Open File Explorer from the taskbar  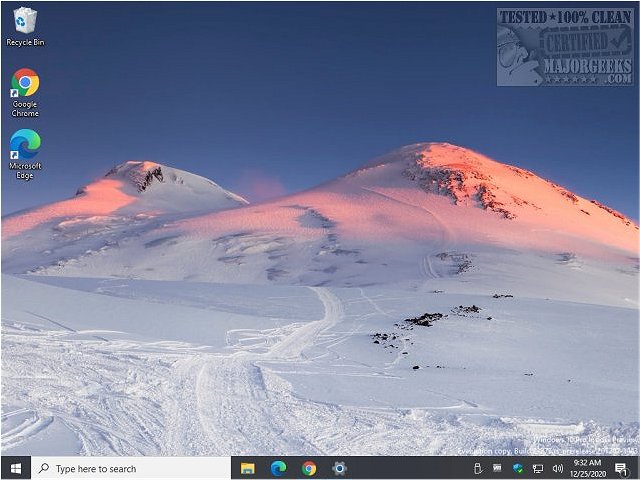247,468
